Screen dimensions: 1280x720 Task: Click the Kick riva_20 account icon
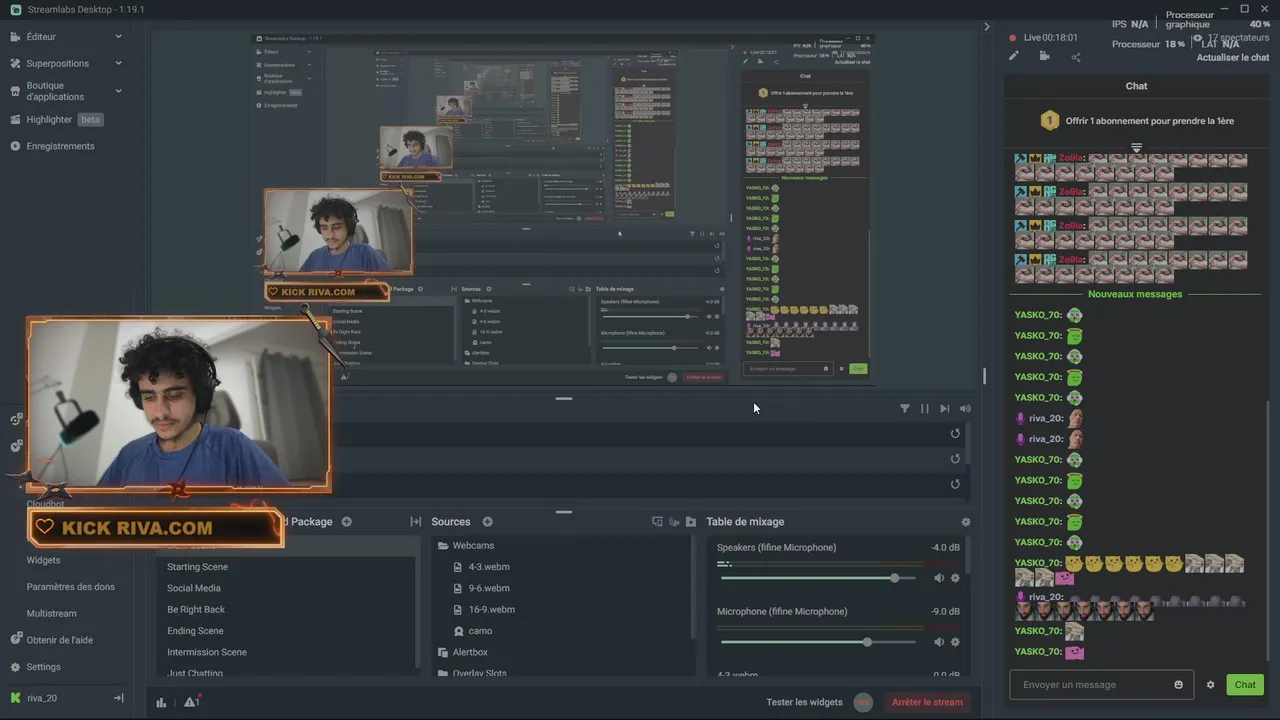point(15,698)
